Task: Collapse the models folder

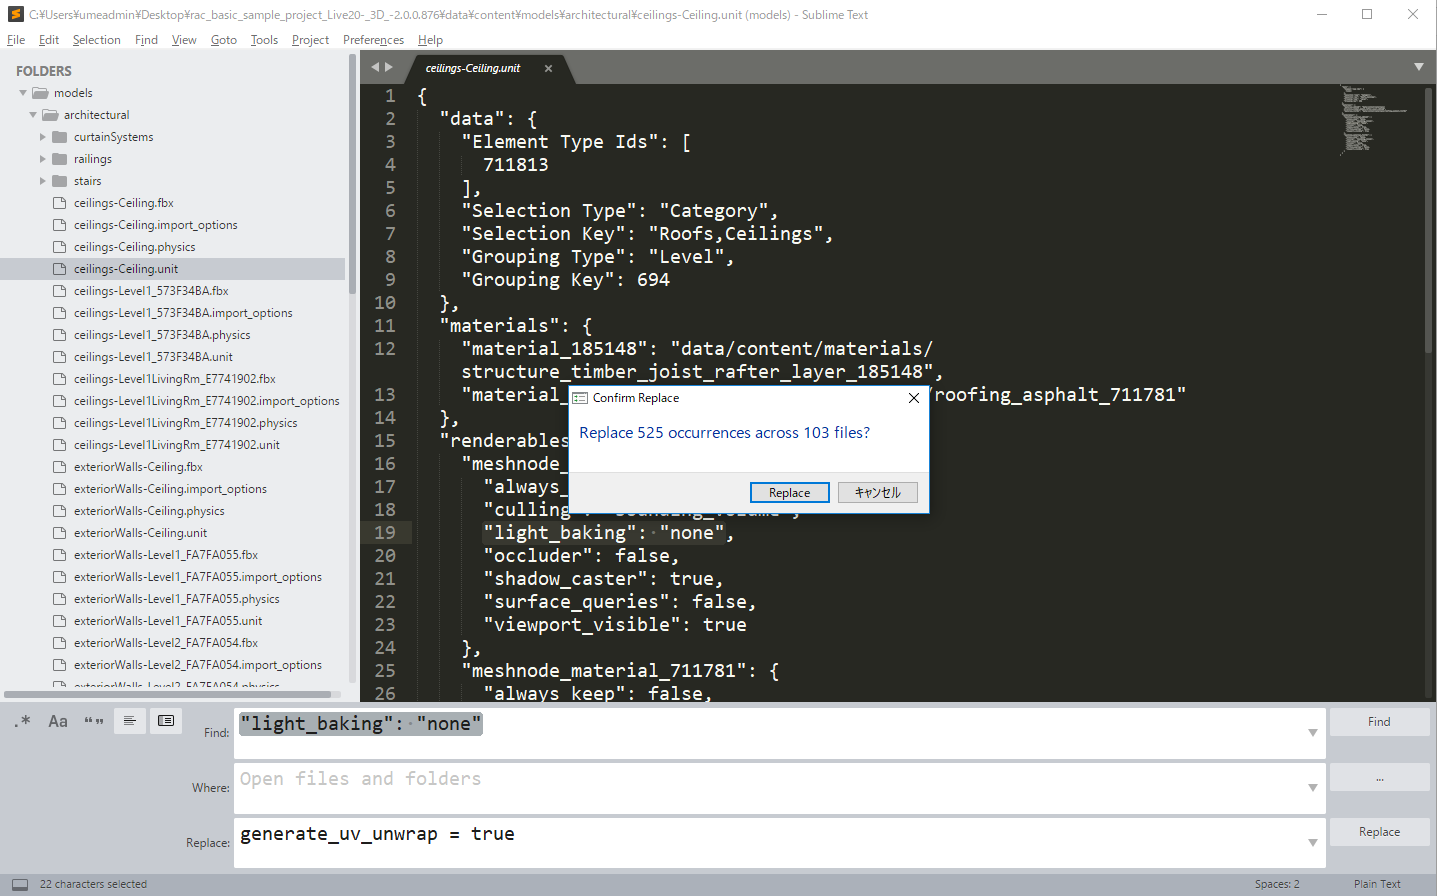Action: [23, 93]
